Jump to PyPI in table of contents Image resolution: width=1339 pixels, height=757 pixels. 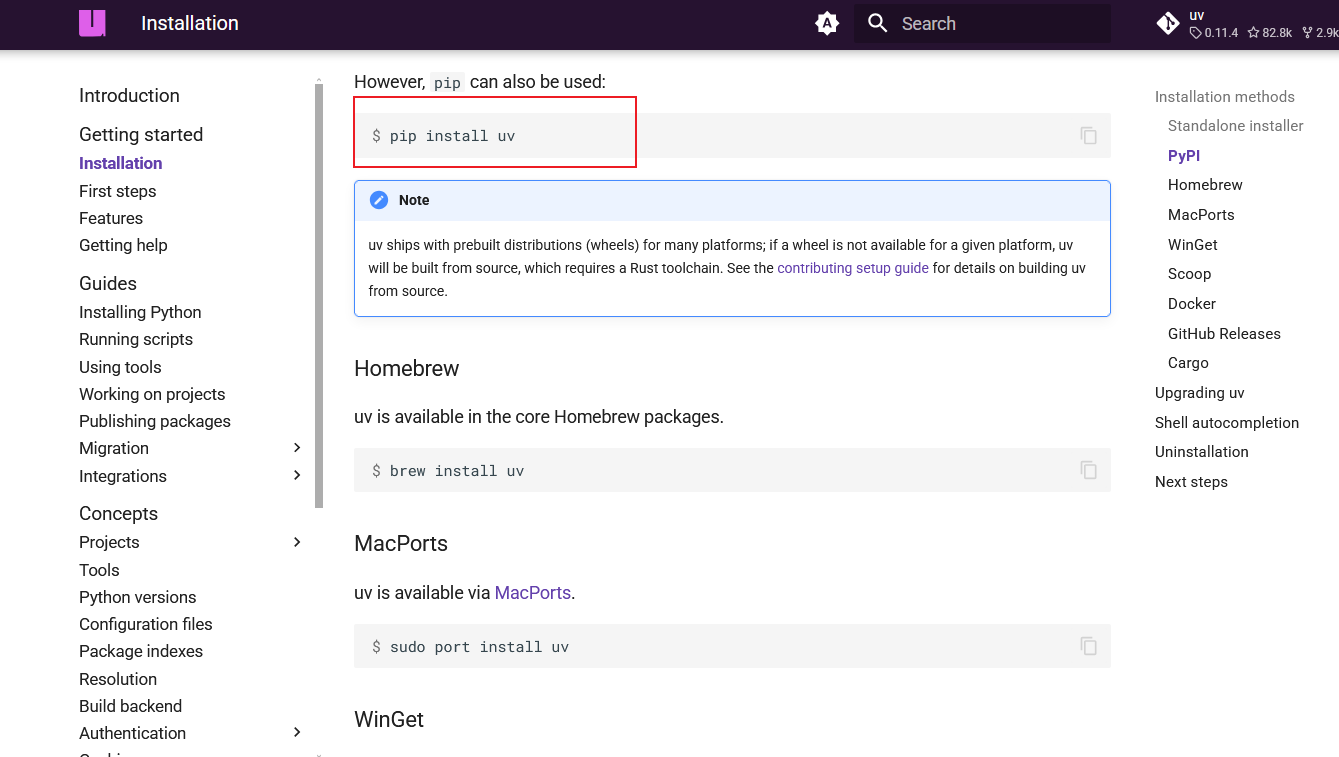click(x=1184, y=156)
